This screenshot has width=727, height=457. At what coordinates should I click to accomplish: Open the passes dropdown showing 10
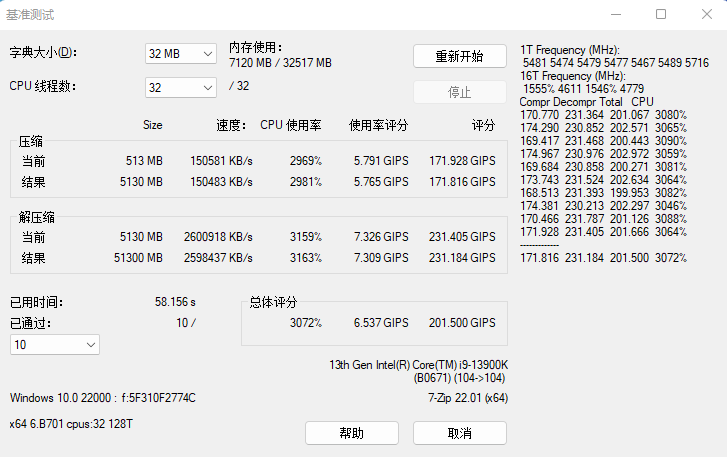(x=55, y=344)
